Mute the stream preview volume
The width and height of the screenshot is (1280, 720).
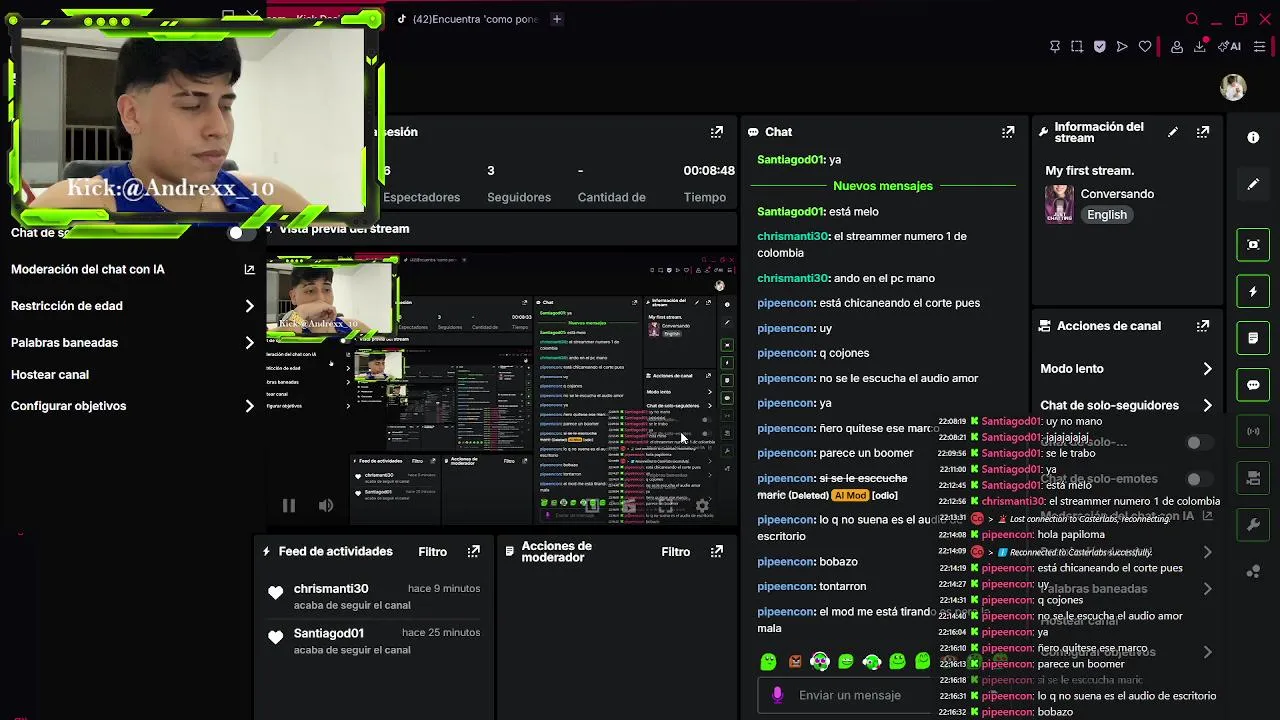(326, 506)
